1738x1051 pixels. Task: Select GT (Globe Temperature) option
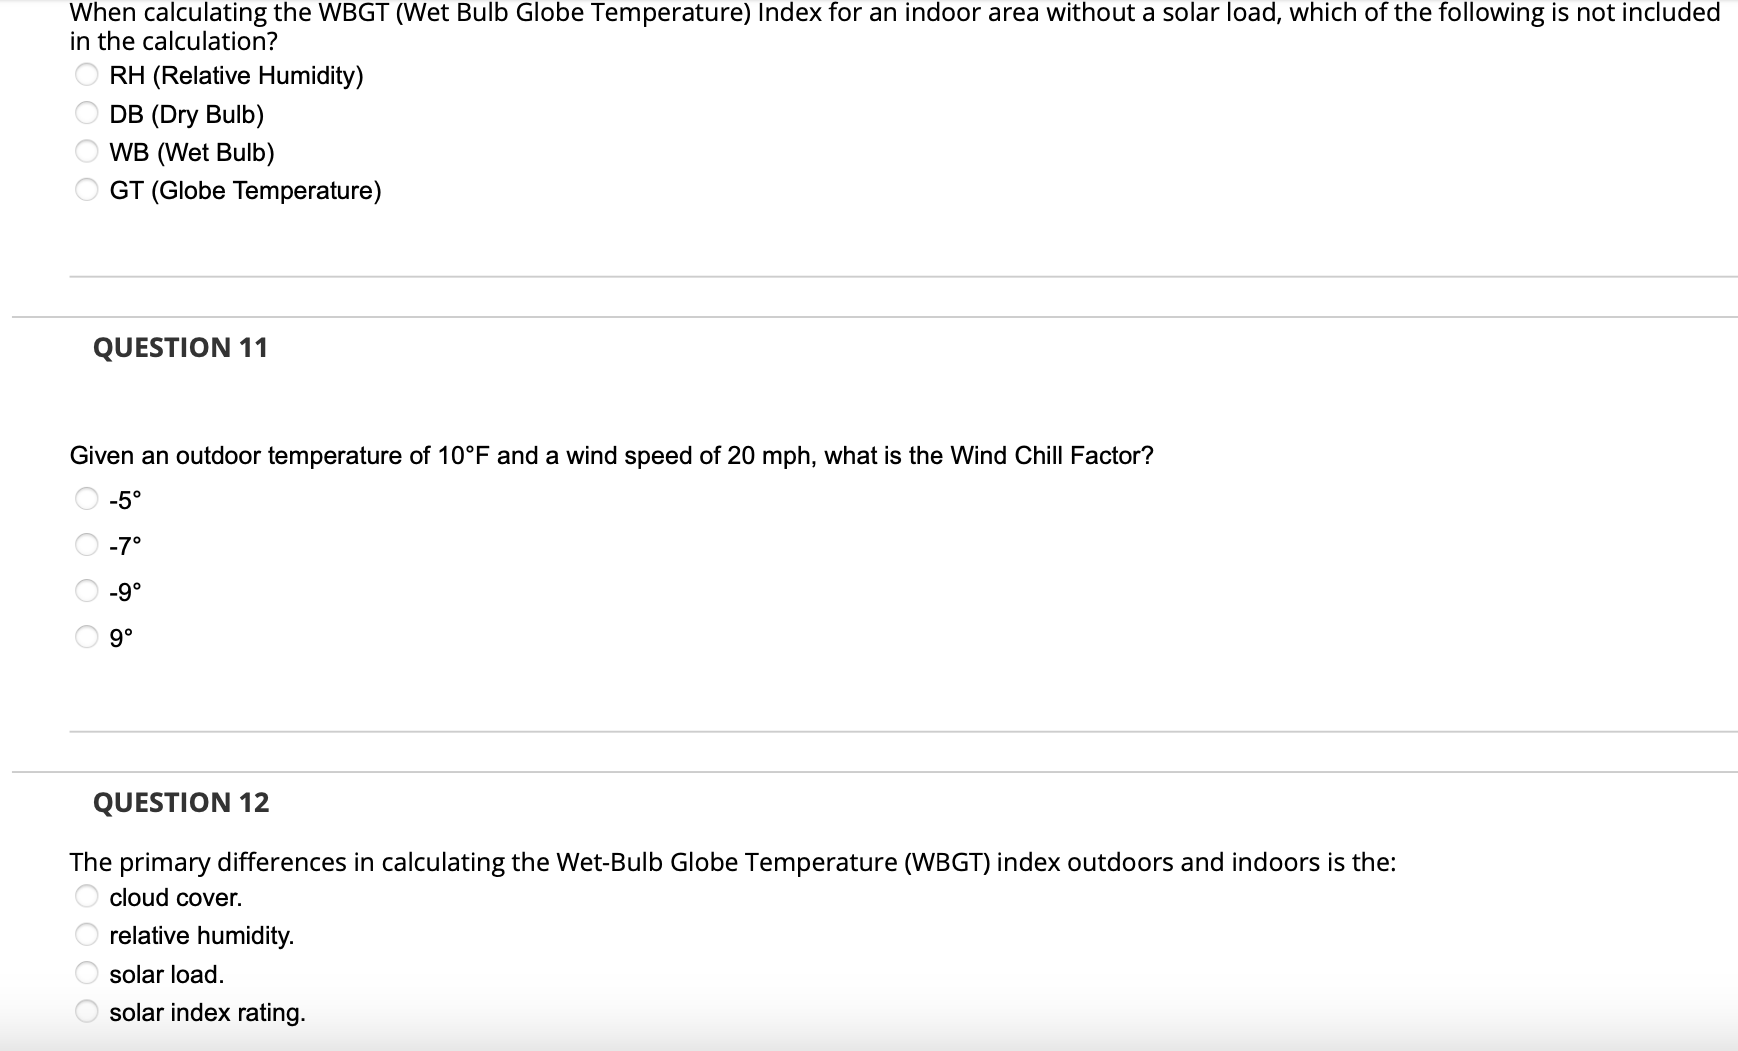click(85, 187)
